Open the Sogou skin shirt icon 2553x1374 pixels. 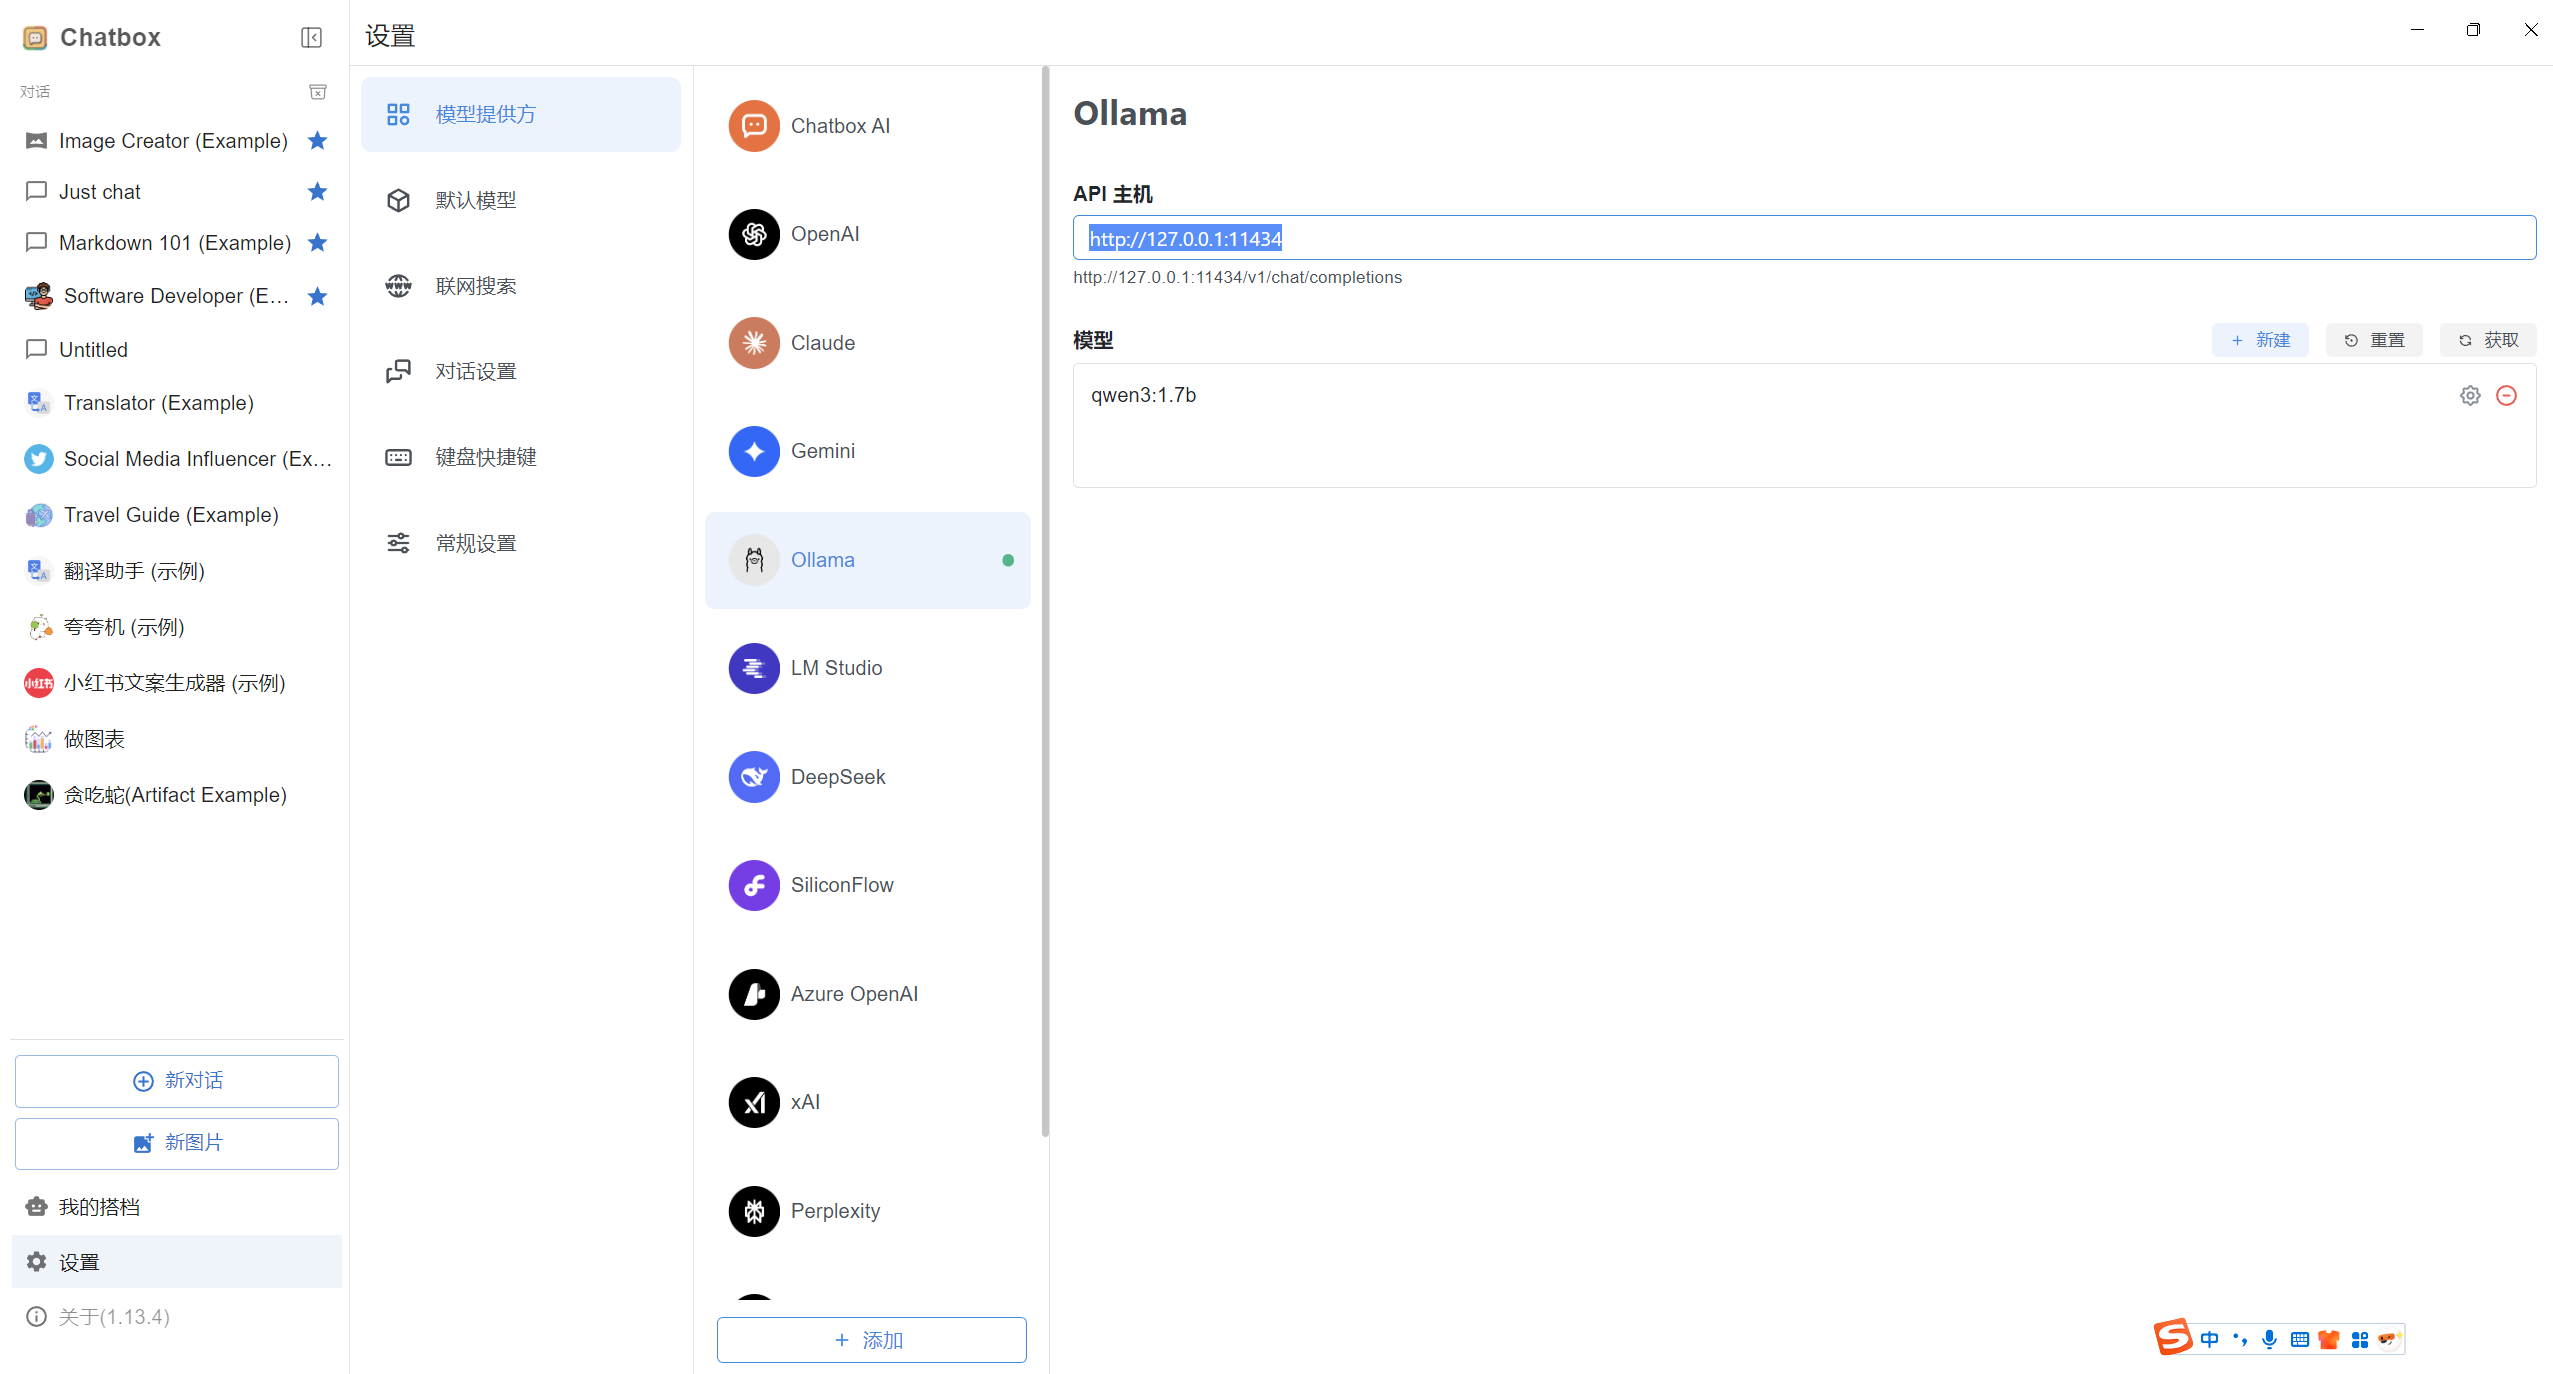pyautogui.click(x=2329, y=1339)
